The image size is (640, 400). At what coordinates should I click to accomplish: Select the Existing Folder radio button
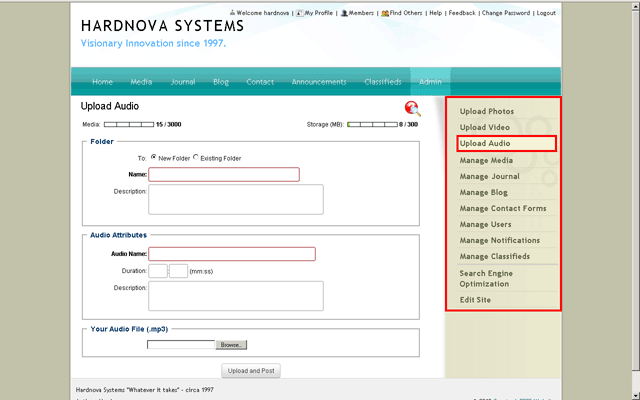[x=196, y=158]
